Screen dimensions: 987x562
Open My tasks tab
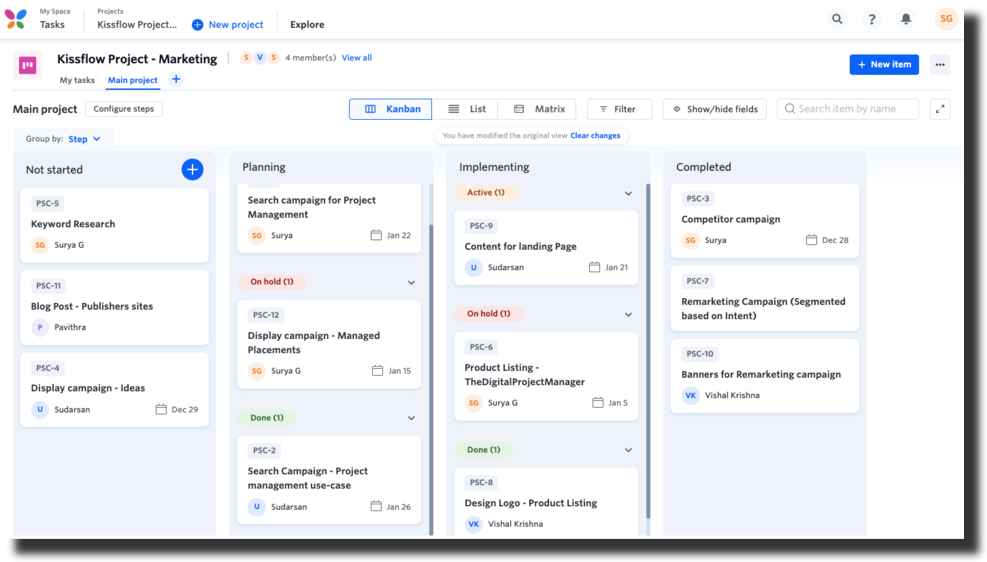tap(77, 80)
